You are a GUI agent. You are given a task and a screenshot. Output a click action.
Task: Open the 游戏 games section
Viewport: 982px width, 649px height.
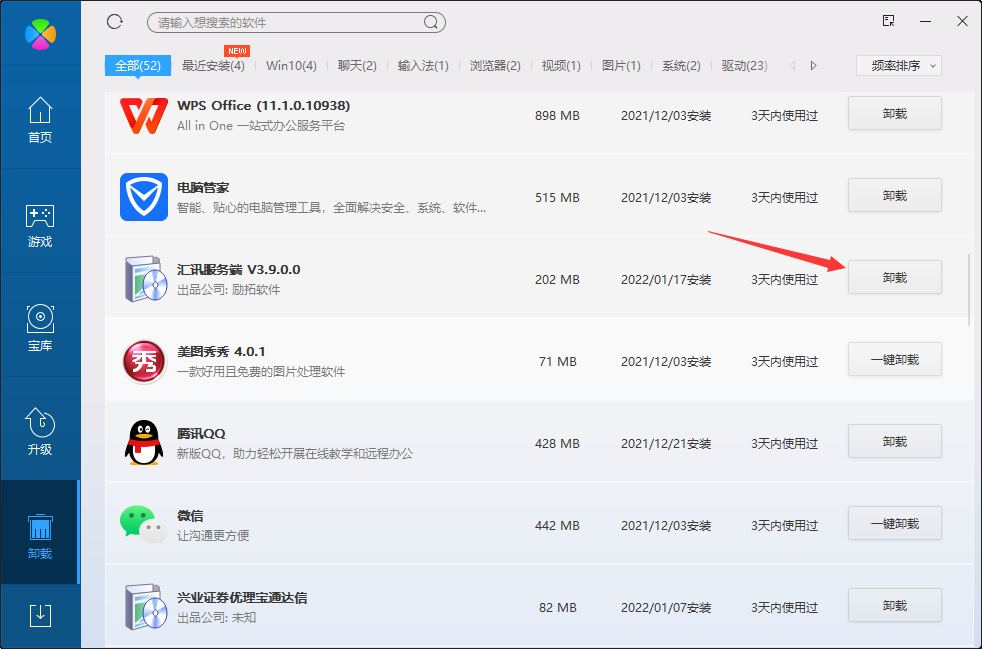(x=40, y=224)
